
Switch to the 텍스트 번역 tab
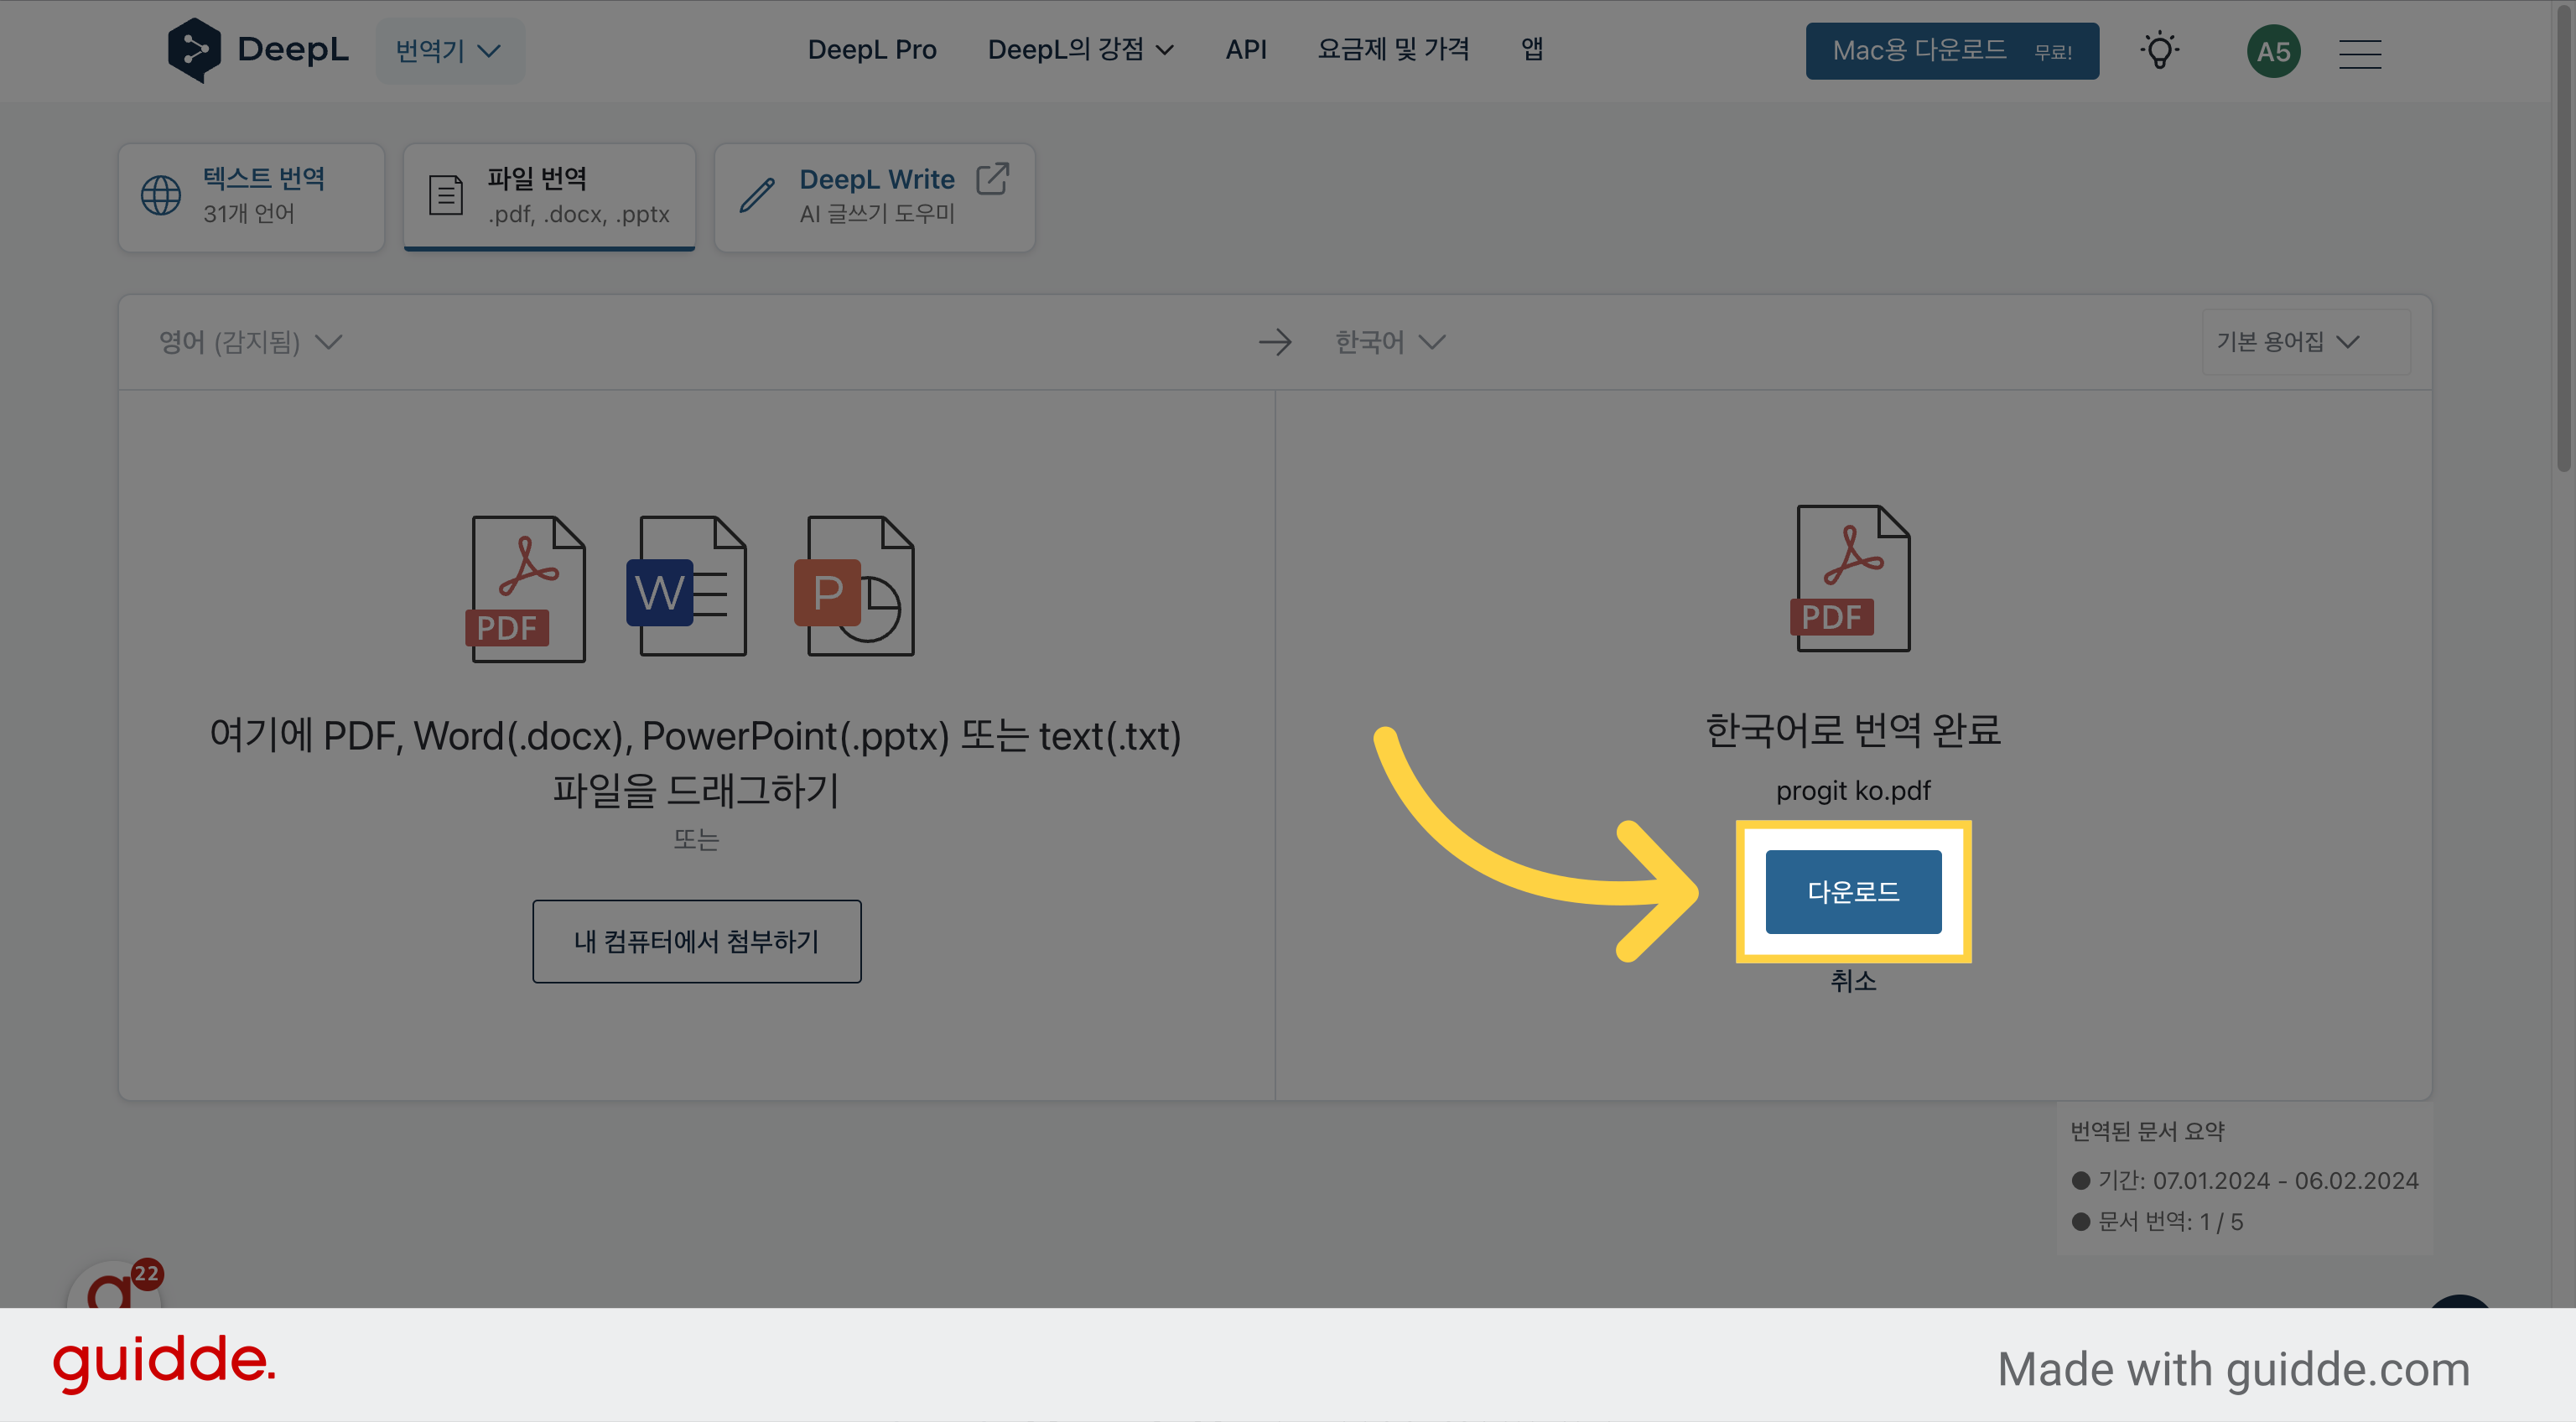click(x=252, y=197)
